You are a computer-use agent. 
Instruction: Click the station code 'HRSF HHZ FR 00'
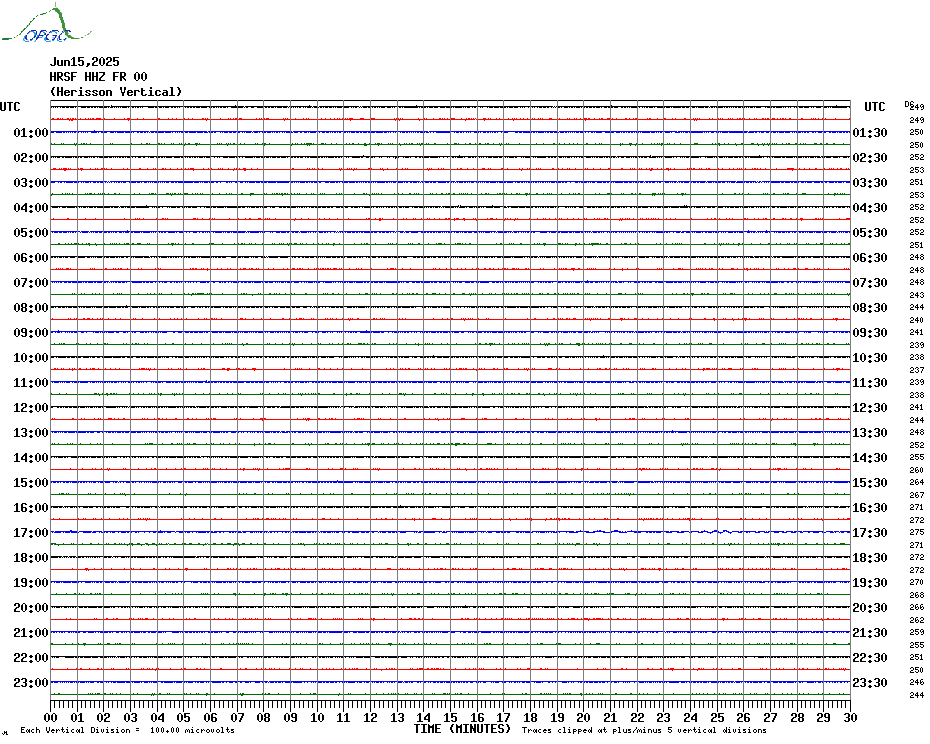[x=98, y=77]
